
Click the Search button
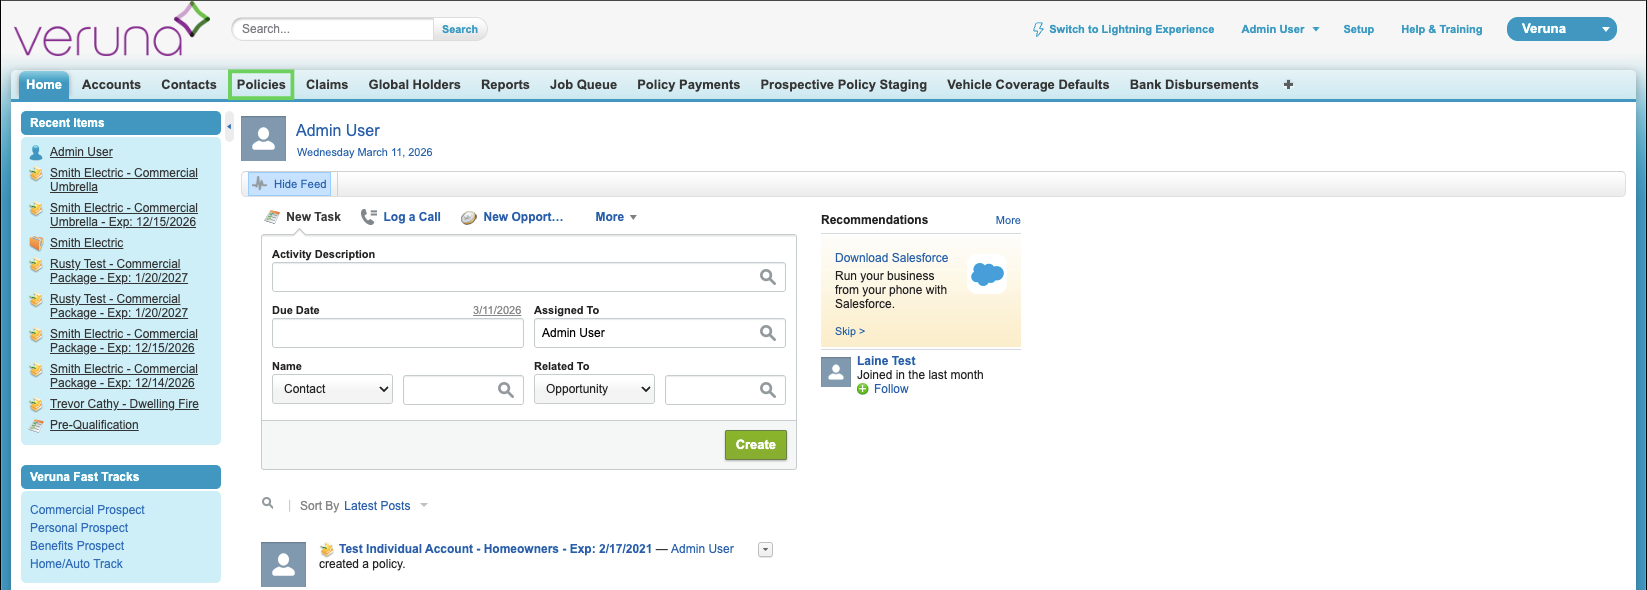point(460,30)
